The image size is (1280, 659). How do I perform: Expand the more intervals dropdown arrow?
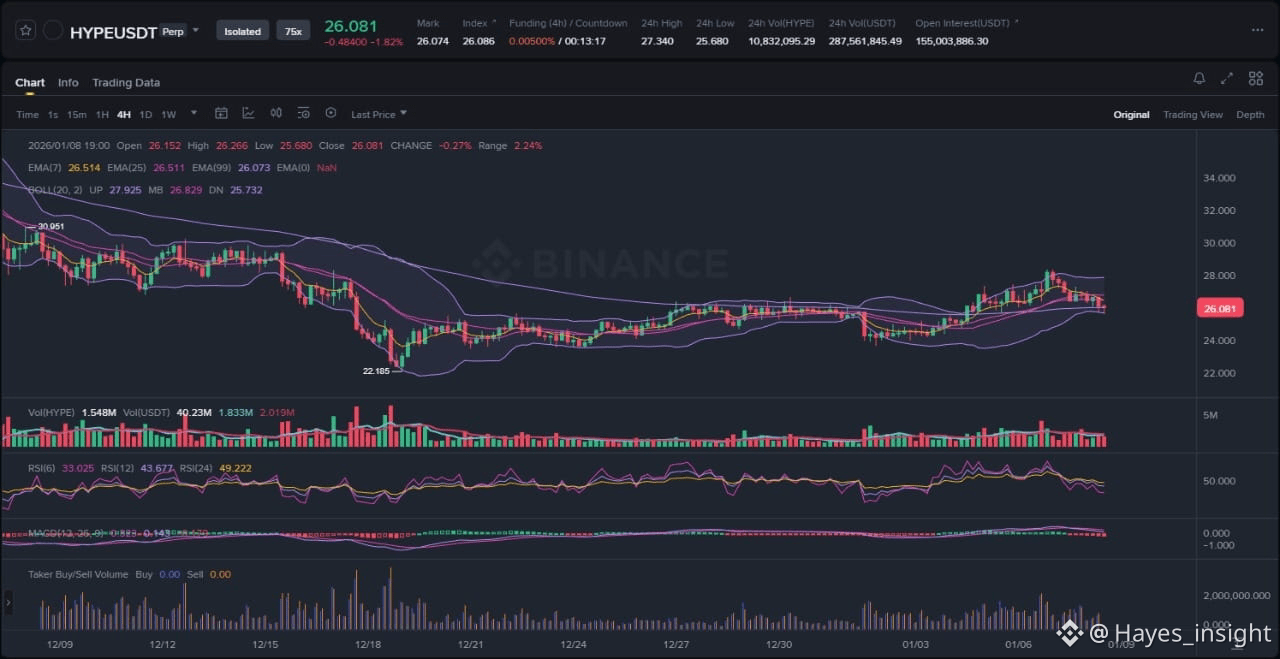click(x=194, y=113)
